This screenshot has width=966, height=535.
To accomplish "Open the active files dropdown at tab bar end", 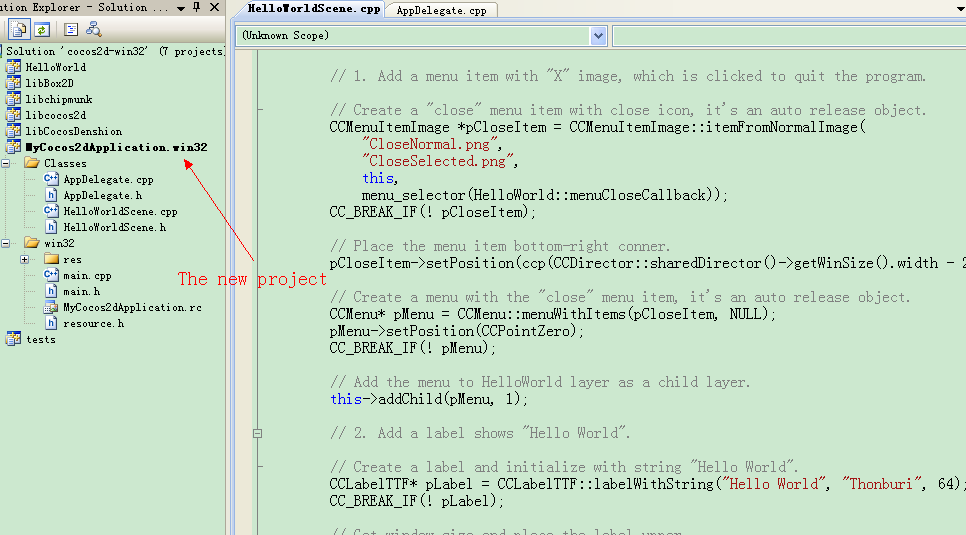I will coord(960,9).
